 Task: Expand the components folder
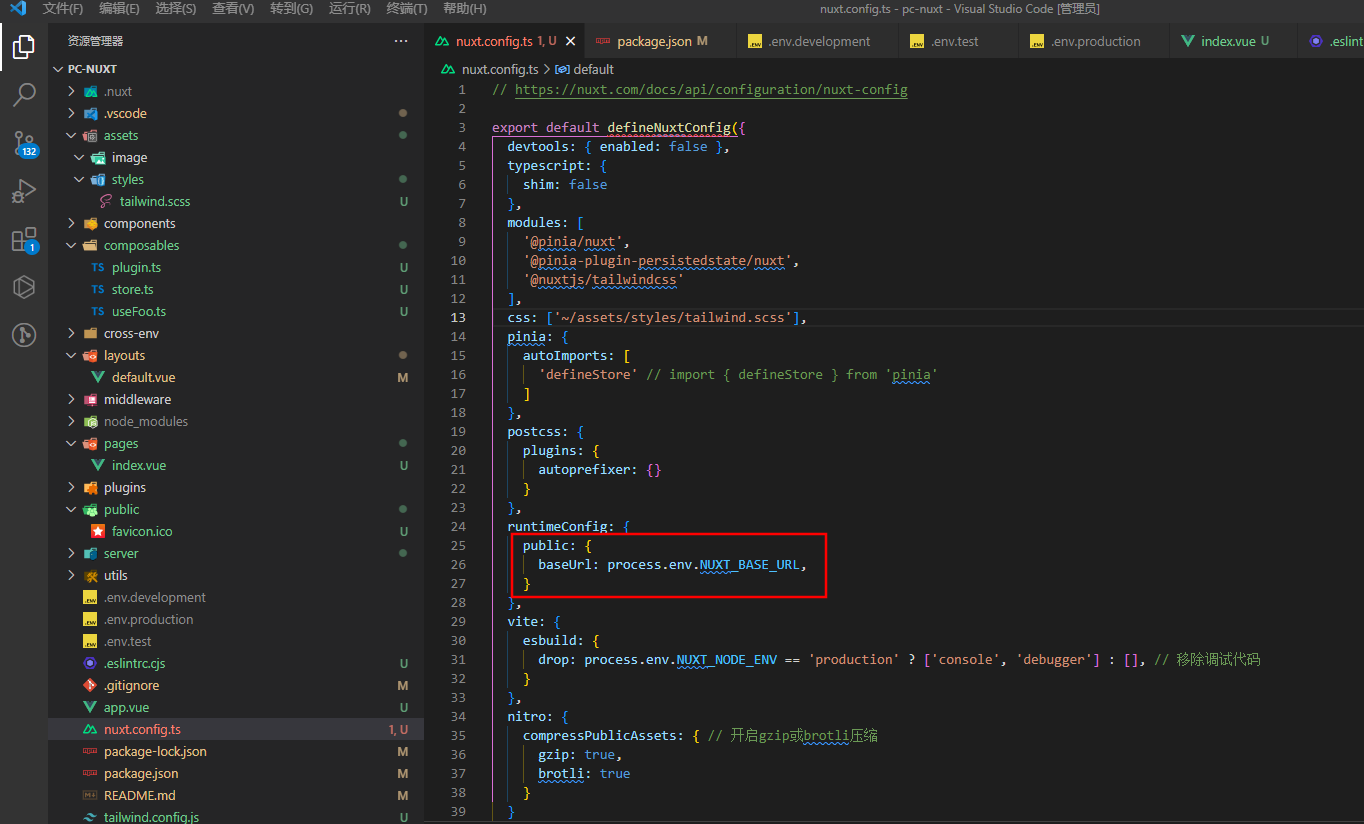coord(139,223)
